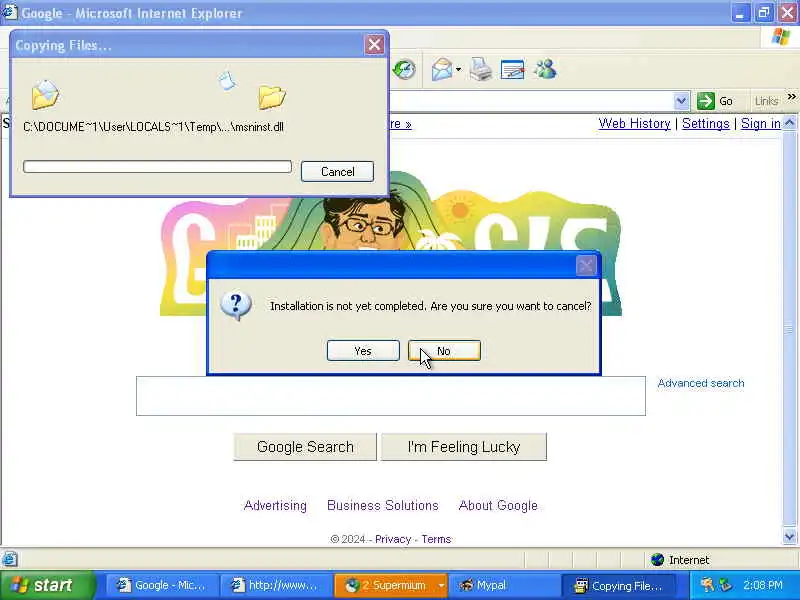Click the destination folder icon in Copying Files
Viewport: 800px width, 600px height.
click(x=271, y=97)
